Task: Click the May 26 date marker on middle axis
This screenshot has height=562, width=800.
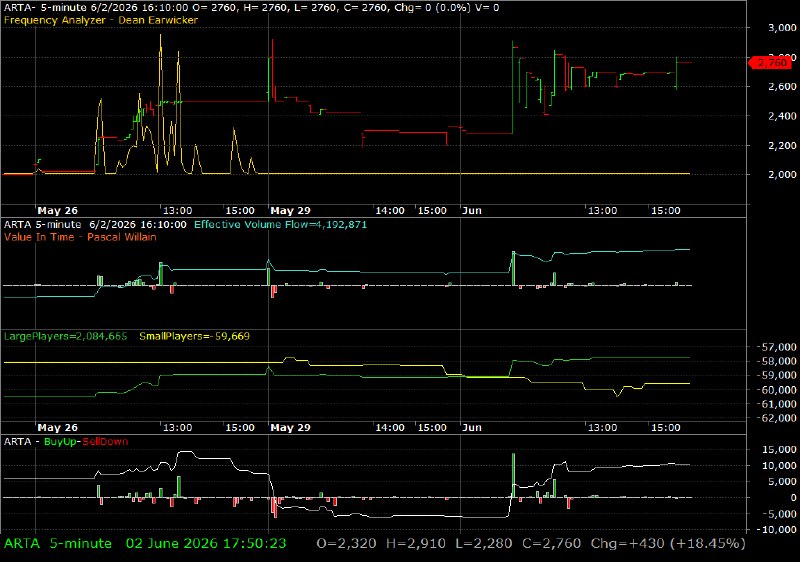Action: [x=58, y=427]
